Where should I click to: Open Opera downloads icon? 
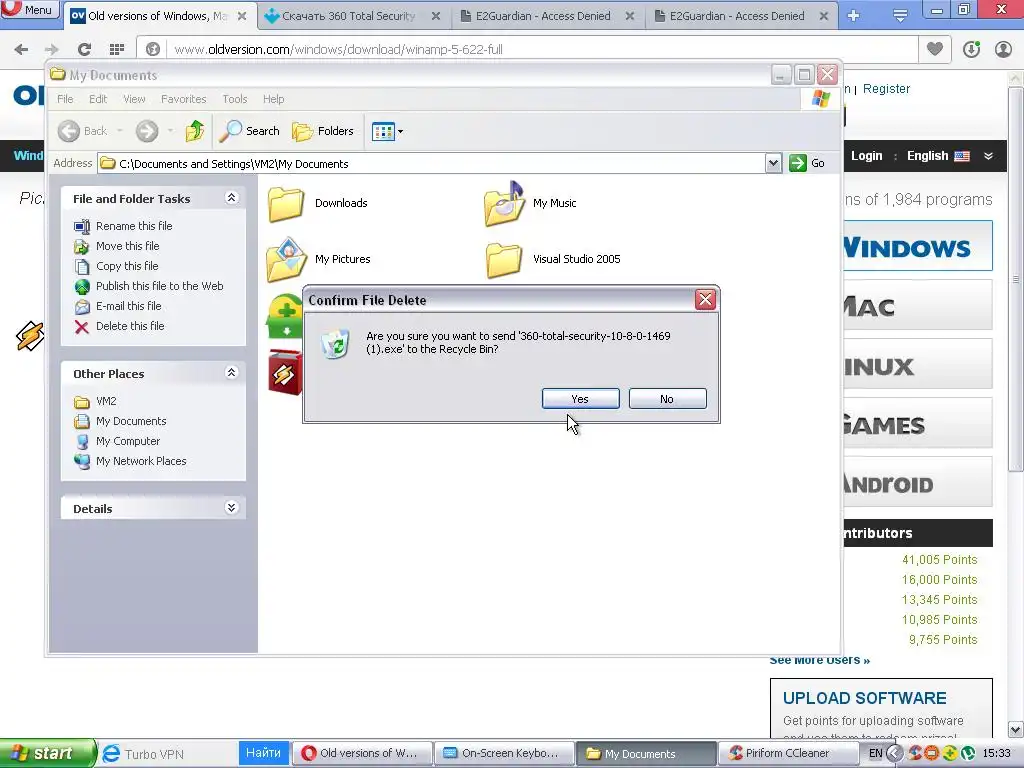coord(972,49)
